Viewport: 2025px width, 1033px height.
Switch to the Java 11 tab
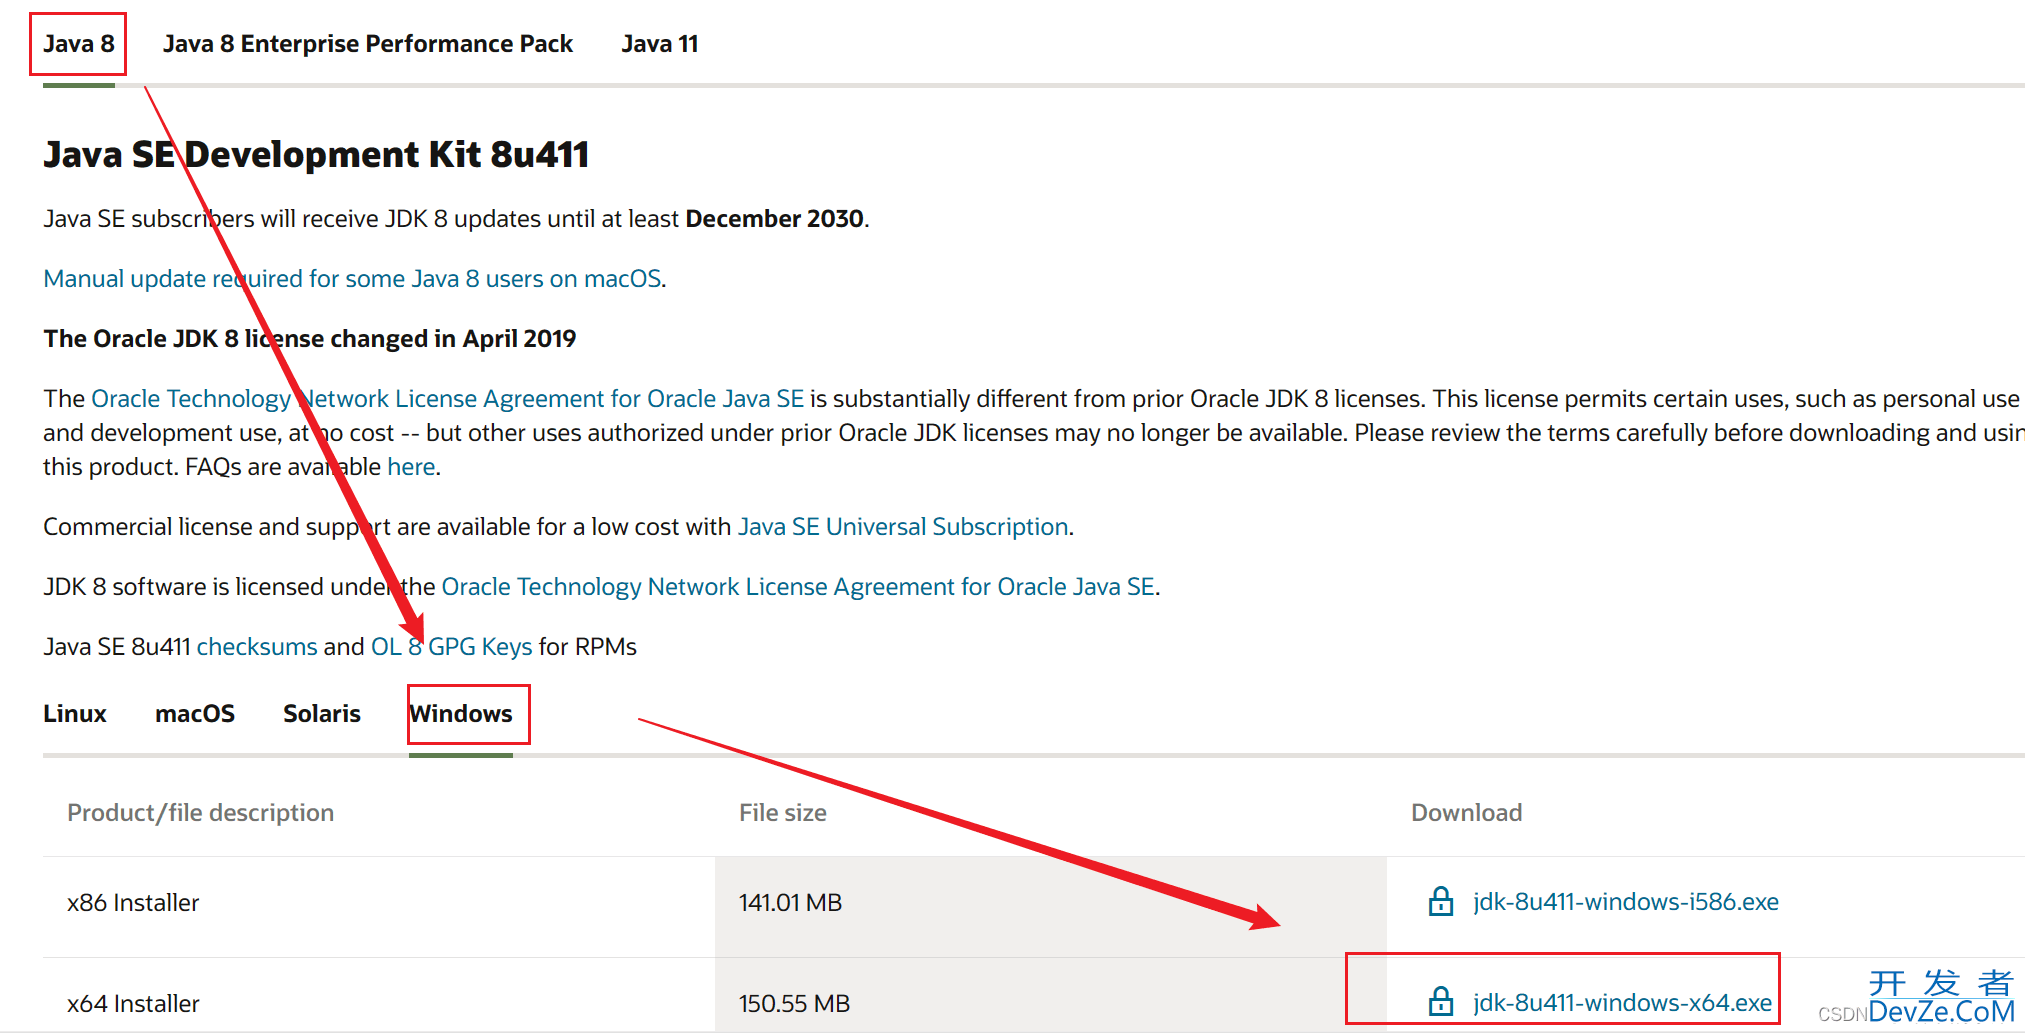pos(660,44)
